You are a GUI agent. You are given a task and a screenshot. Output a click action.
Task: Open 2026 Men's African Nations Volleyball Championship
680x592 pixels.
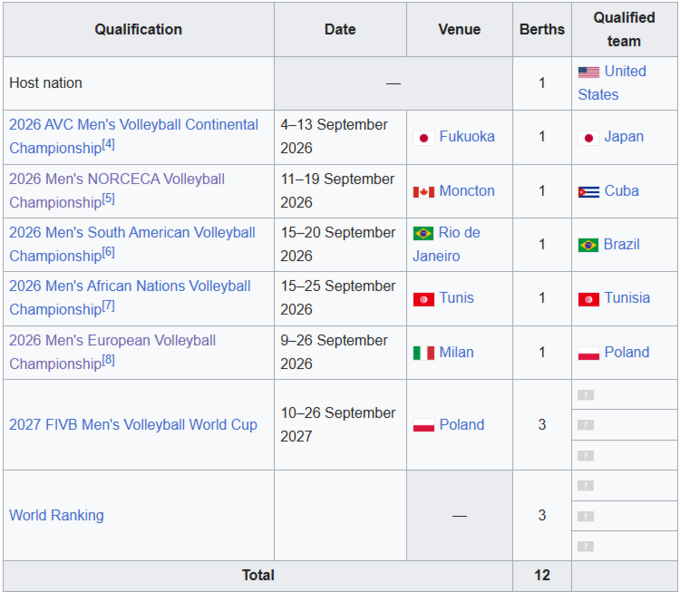point(130,298)
